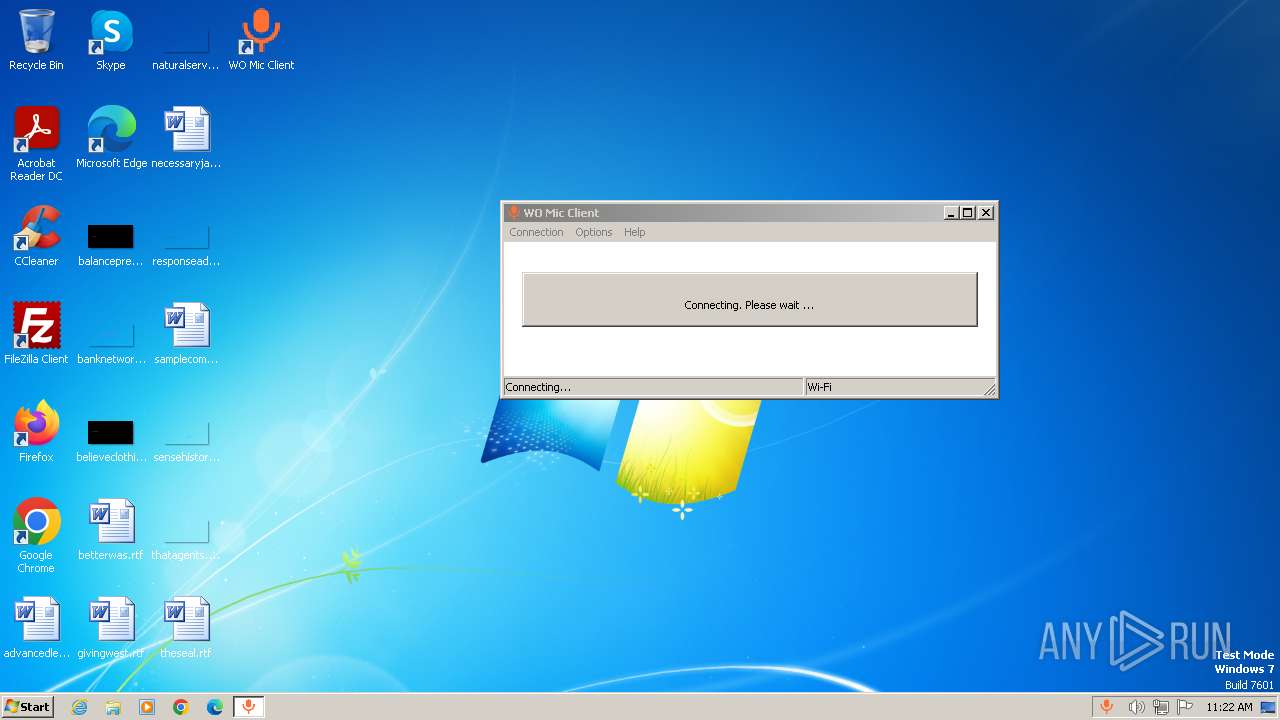Open the Windows Start menu
Viewport: 1280px width, 720px height.
(x=27, y=707)
